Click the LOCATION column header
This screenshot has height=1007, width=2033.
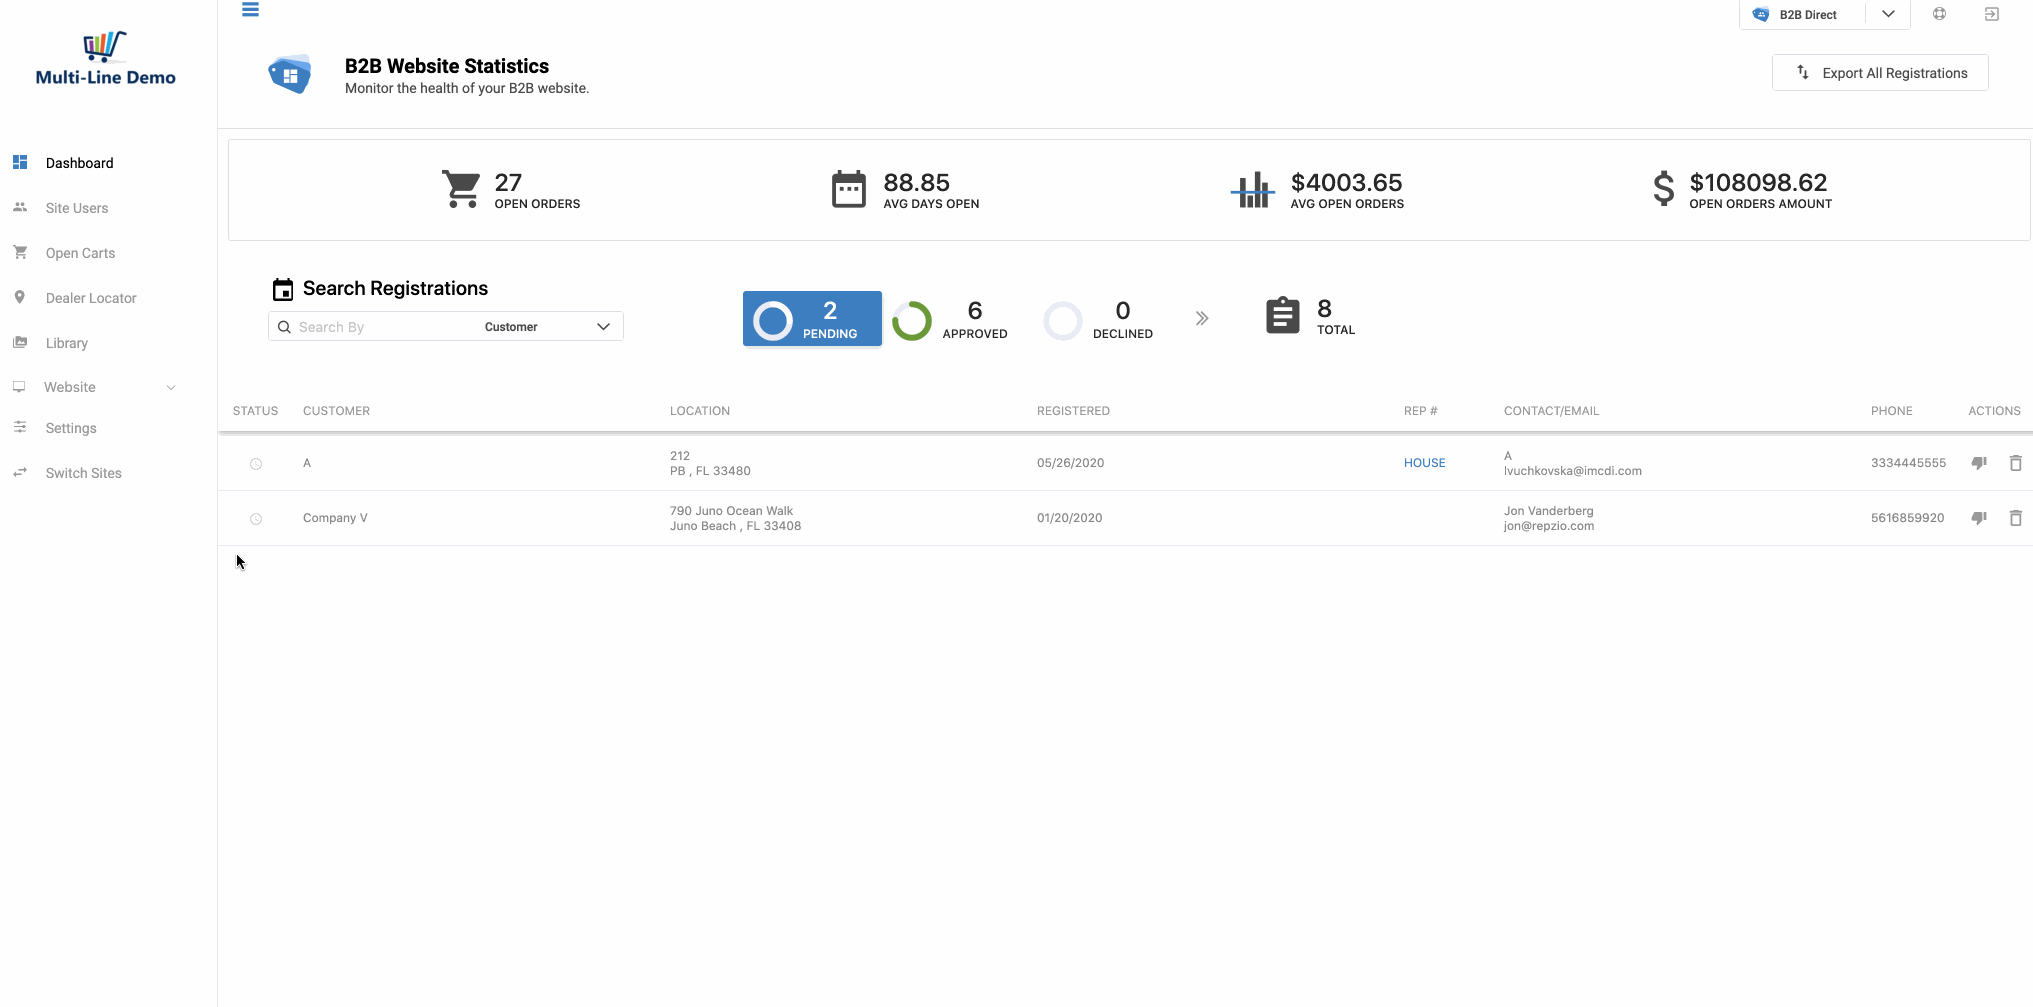[x=700, y=411]
